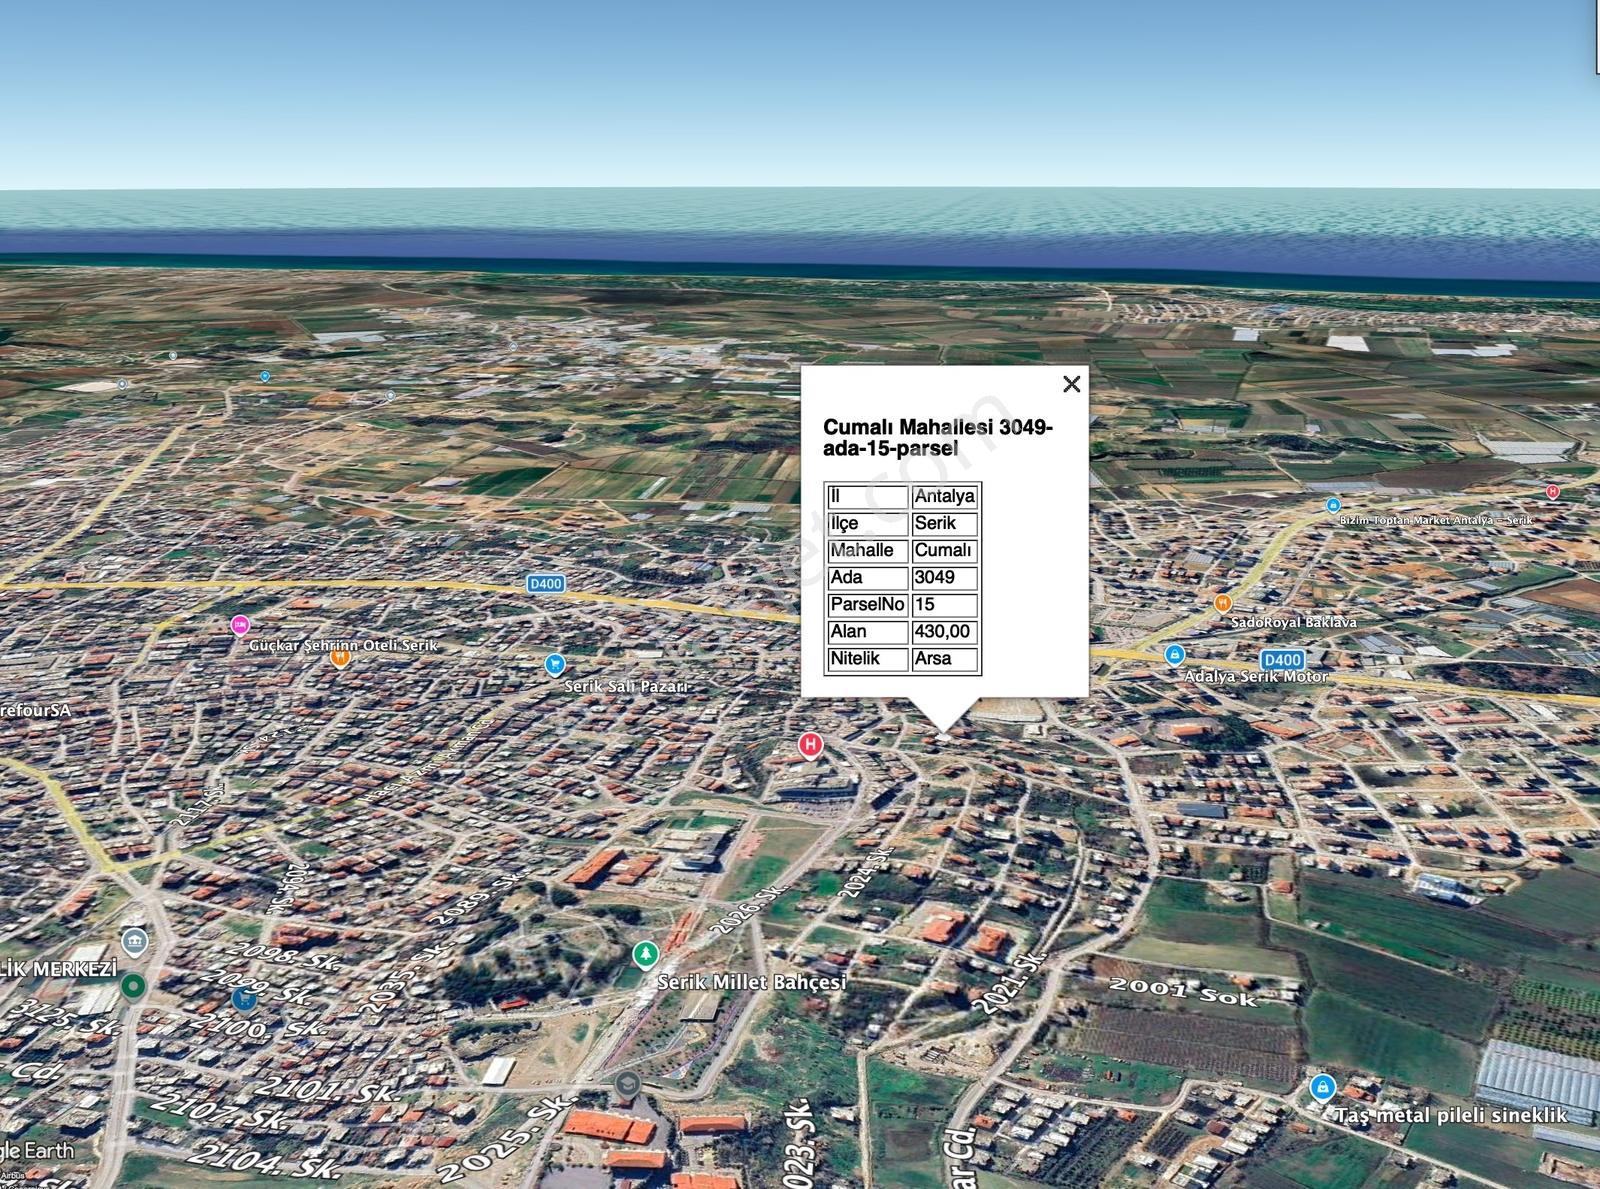Click the Serik Millet Bahçesi label
Viewport: 1600px width, 1189px height.
(x=751, y=982)
